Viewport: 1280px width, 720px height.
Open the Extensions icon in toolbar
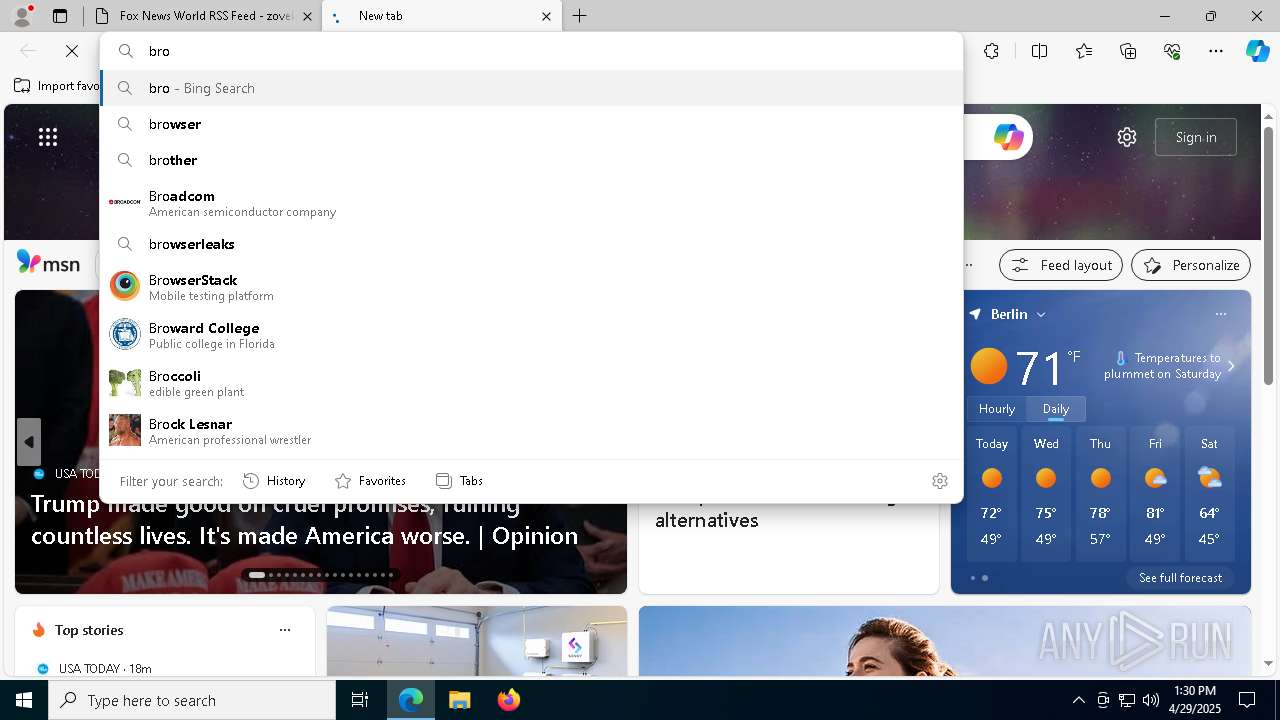tap(991, 51)
